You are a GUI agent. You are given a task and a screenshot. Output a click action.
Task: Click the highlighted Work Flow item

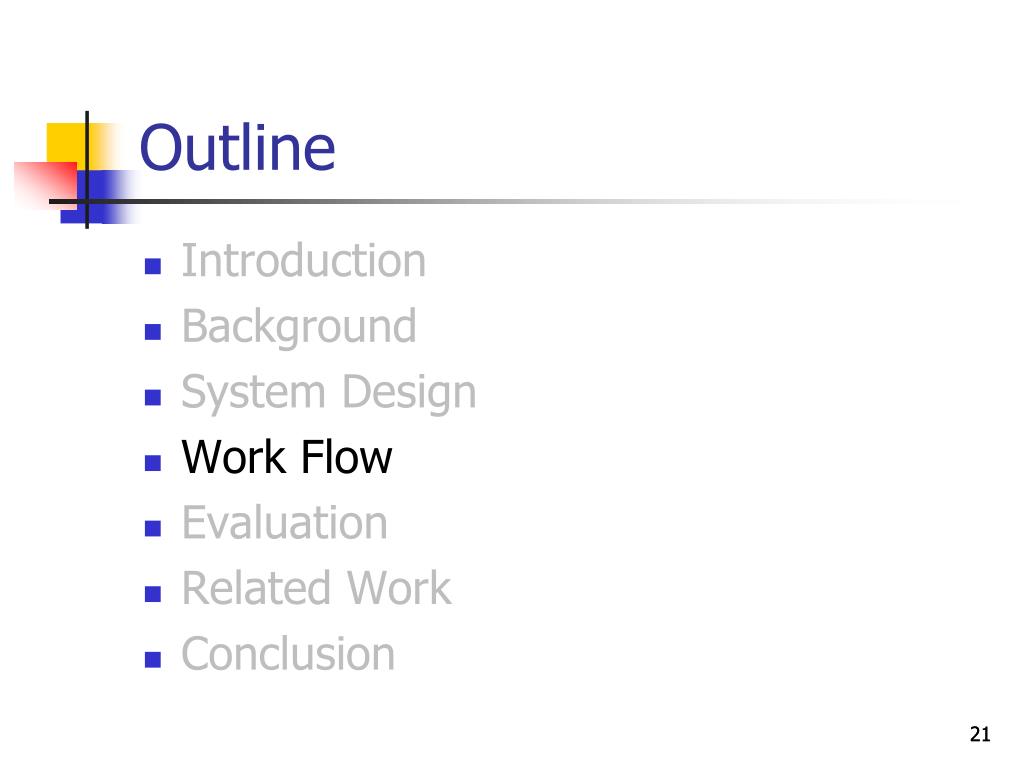(287, 457)
